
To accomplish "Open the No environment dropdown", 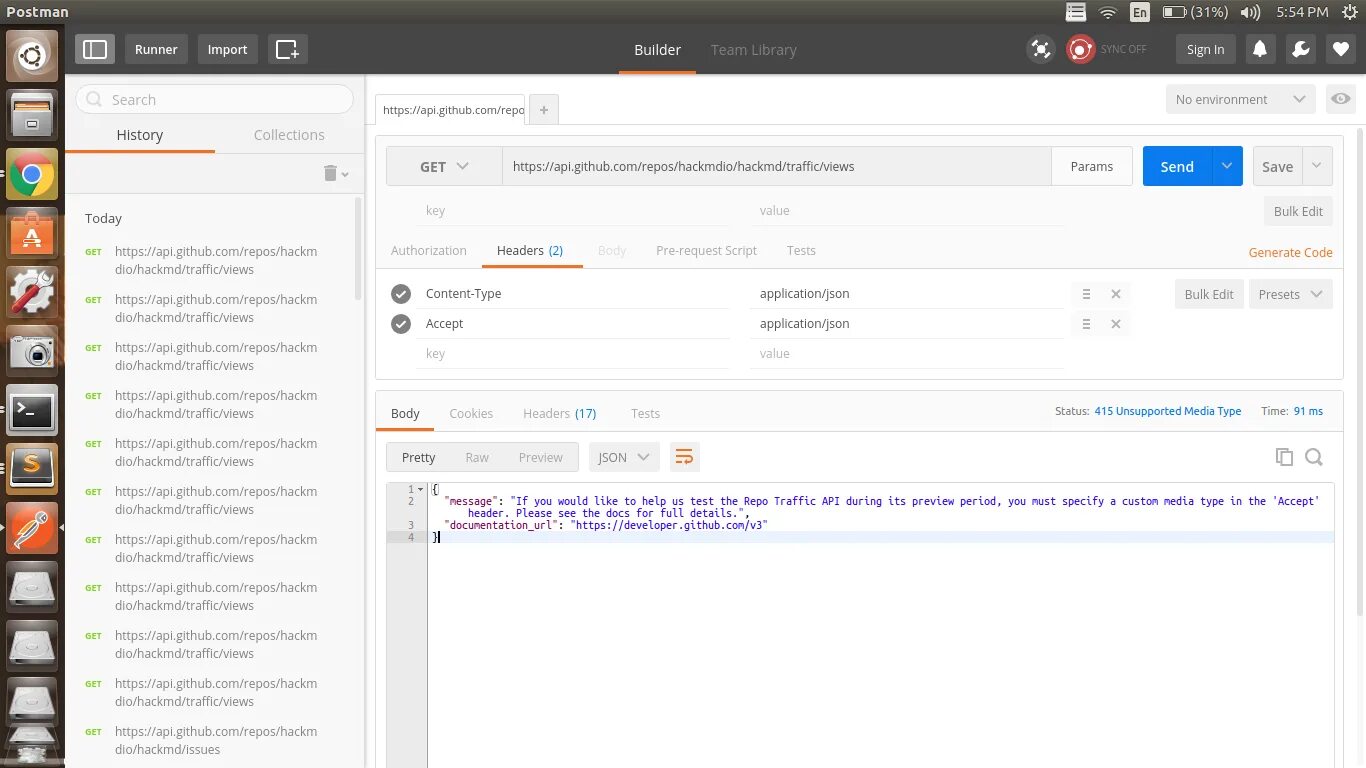I will point(1240,99).
